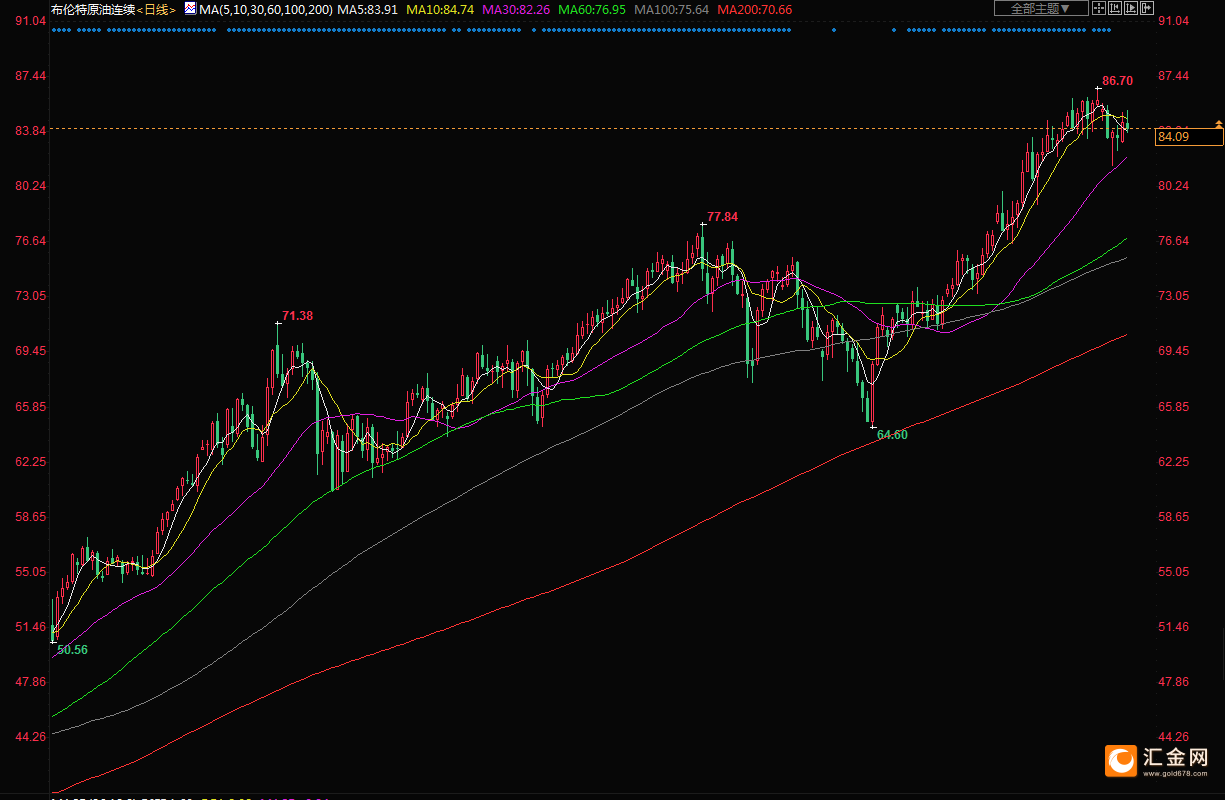1225x800 pixels.
Task: Click right axis label 69.45
Action: click(x=1172, y=351)
